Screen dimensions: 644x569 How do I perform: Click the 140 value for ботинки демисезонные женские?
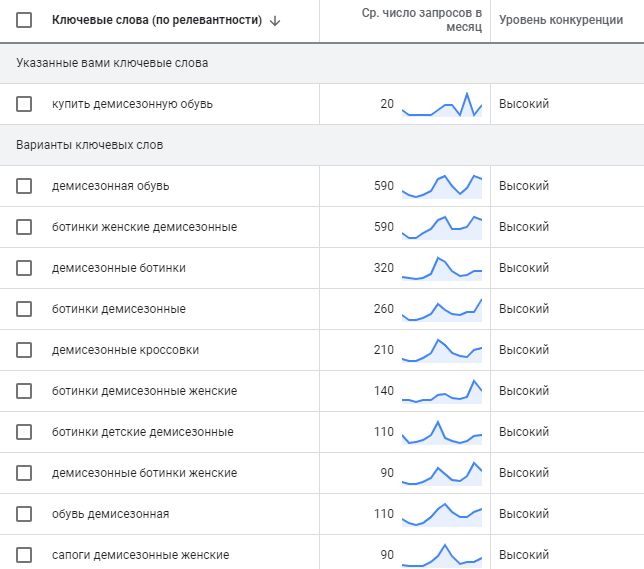[x=384, y=391]
